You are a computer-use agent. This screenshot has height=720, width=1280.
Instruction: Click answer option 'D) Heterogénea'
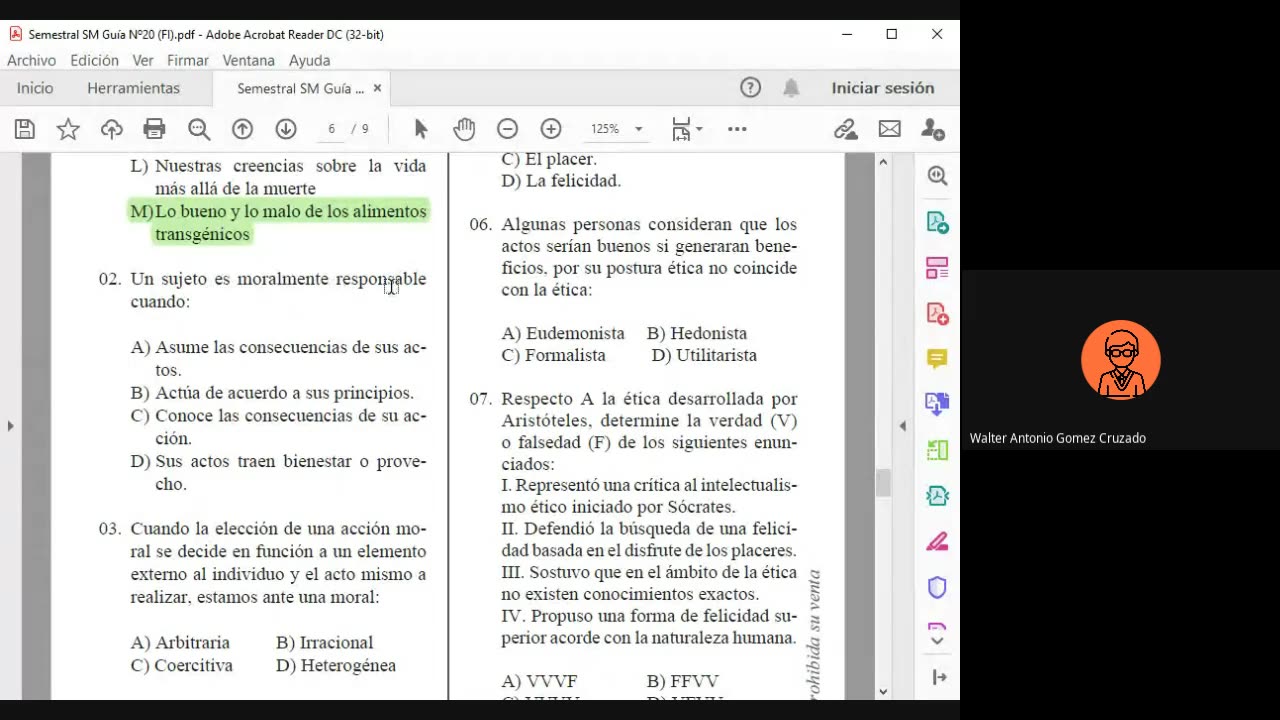tap(336, 665)
